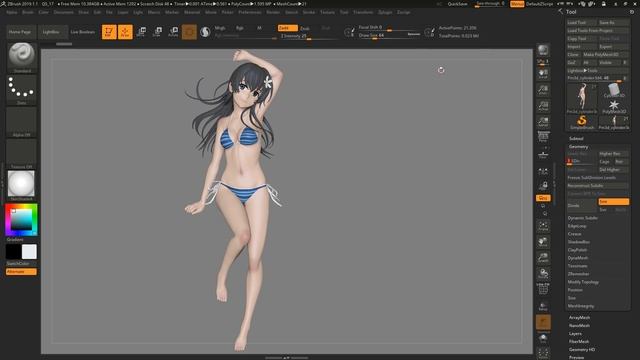The height and width of the screenshot is (360, 640).
Task: Open the Dots stroke picker
Action: [22, 90]
